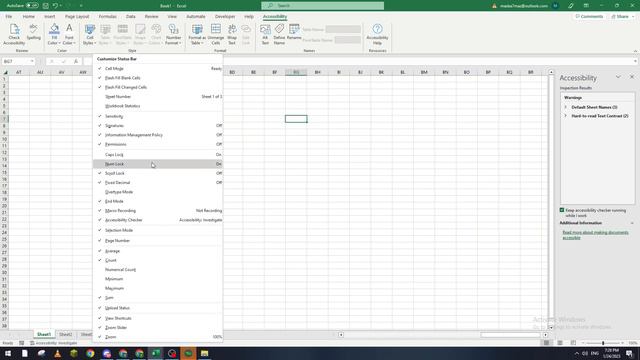Click the vertical scrollbar up arrow
This screenshot has height=360, width=640.
pos(551,72)
